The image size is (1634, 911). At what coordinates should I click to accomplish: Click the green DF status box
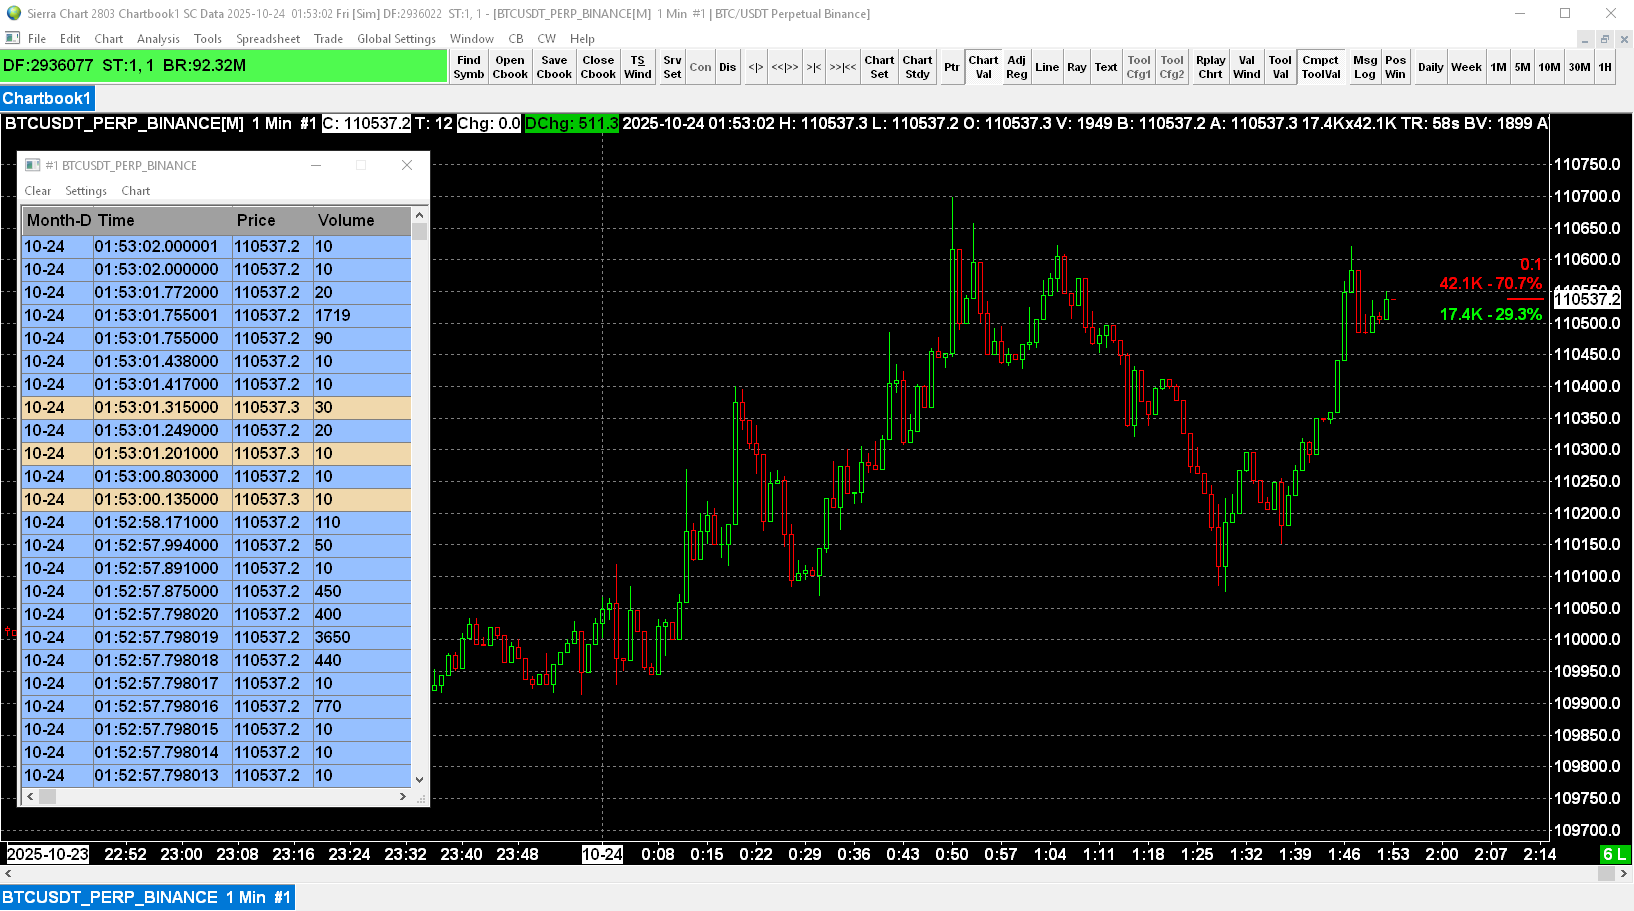click(224, 66)
